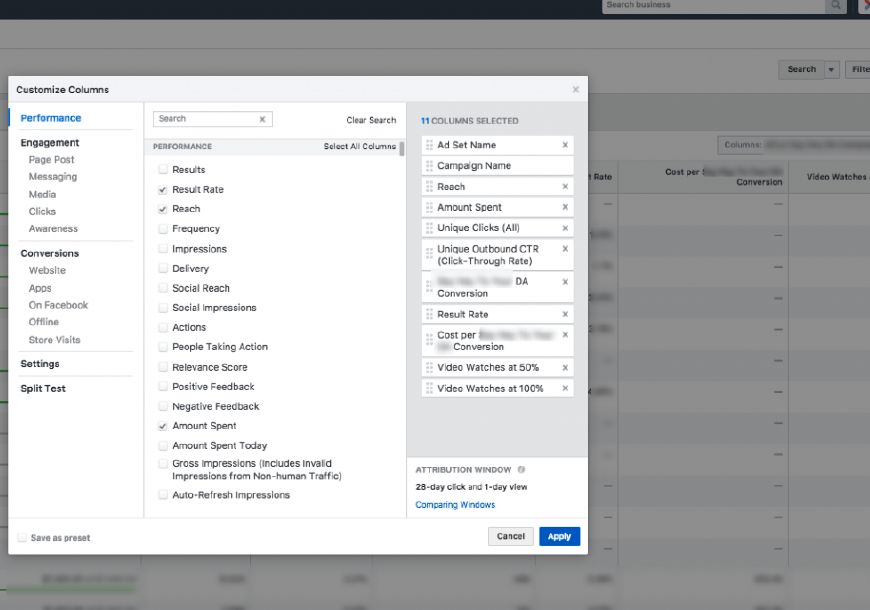The height and width of the screenshot is (610, 870).
Task: Close the Customize Columns dialog
Action: point(575,90)
